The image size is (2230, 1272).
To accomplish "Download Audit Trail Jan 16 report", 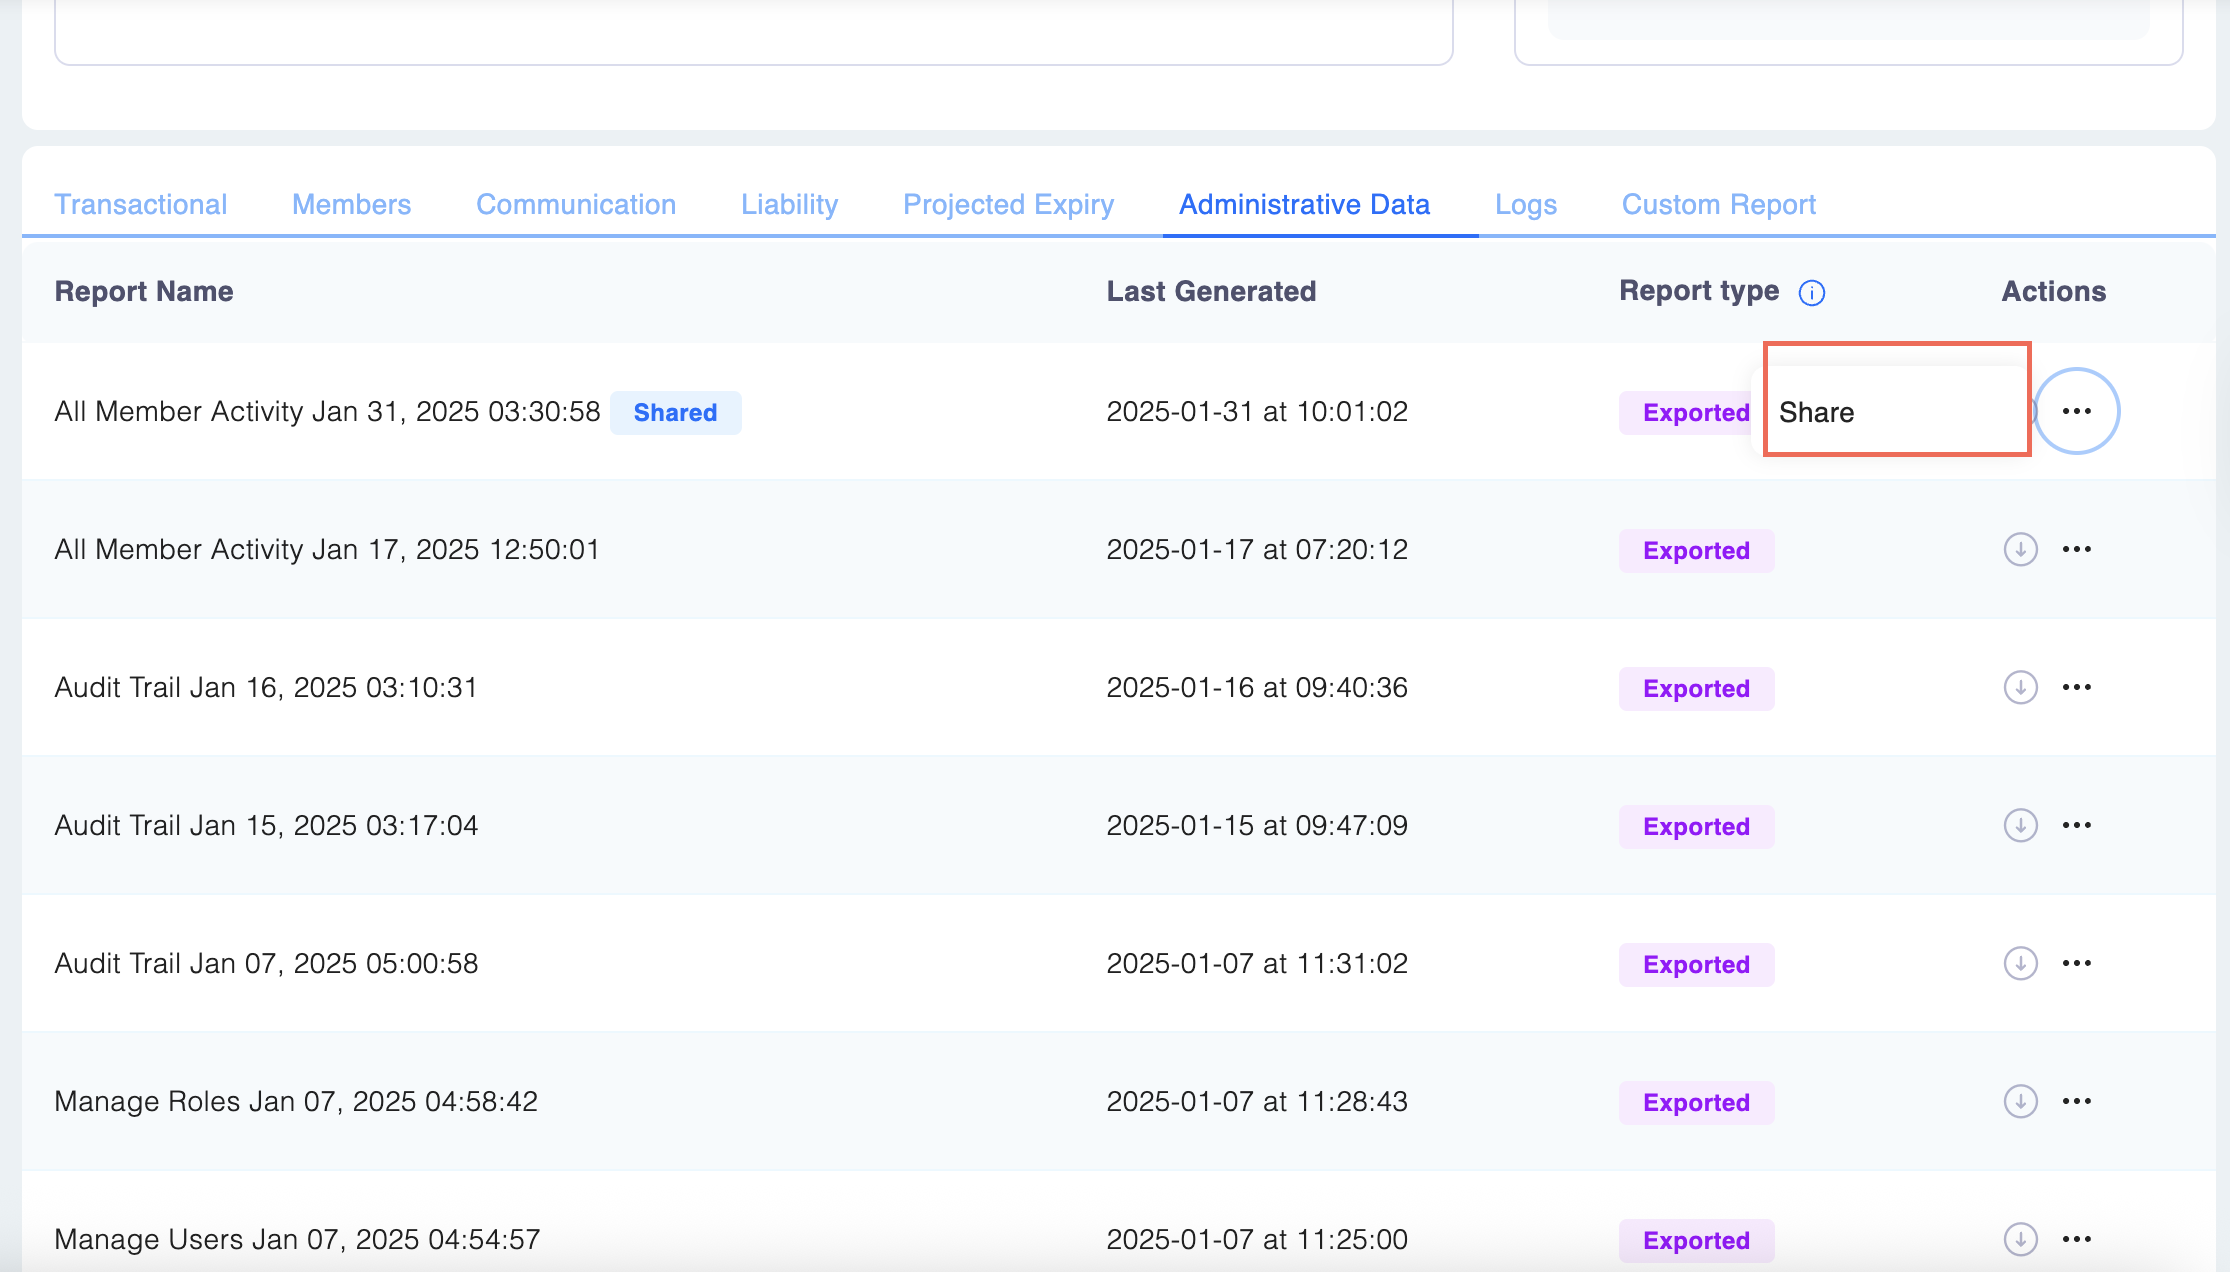I will [2020, 688].
